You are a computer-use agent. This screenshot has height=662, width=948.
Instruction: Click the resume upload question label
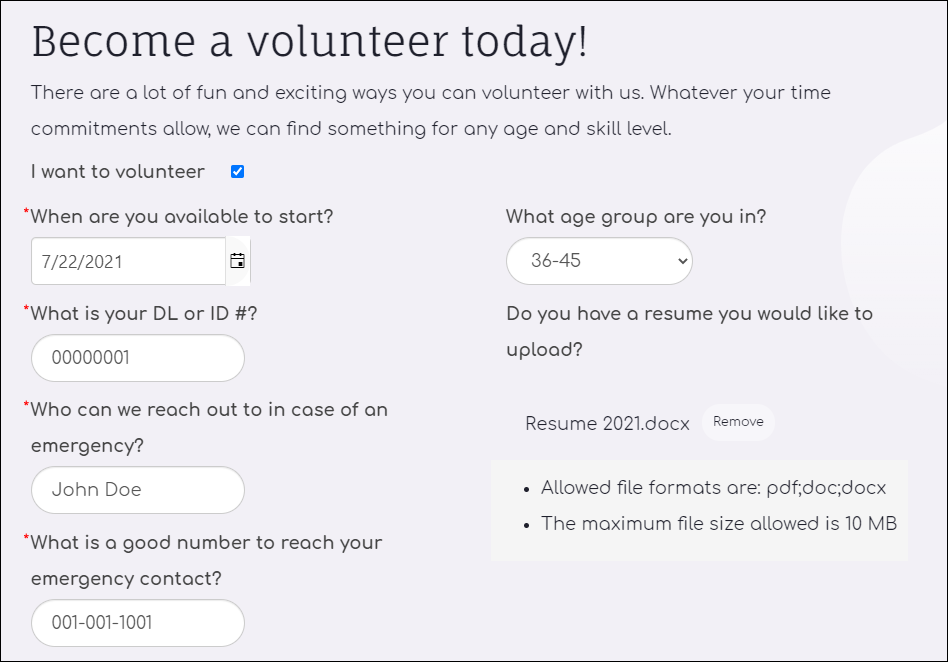tap(690, 331)
